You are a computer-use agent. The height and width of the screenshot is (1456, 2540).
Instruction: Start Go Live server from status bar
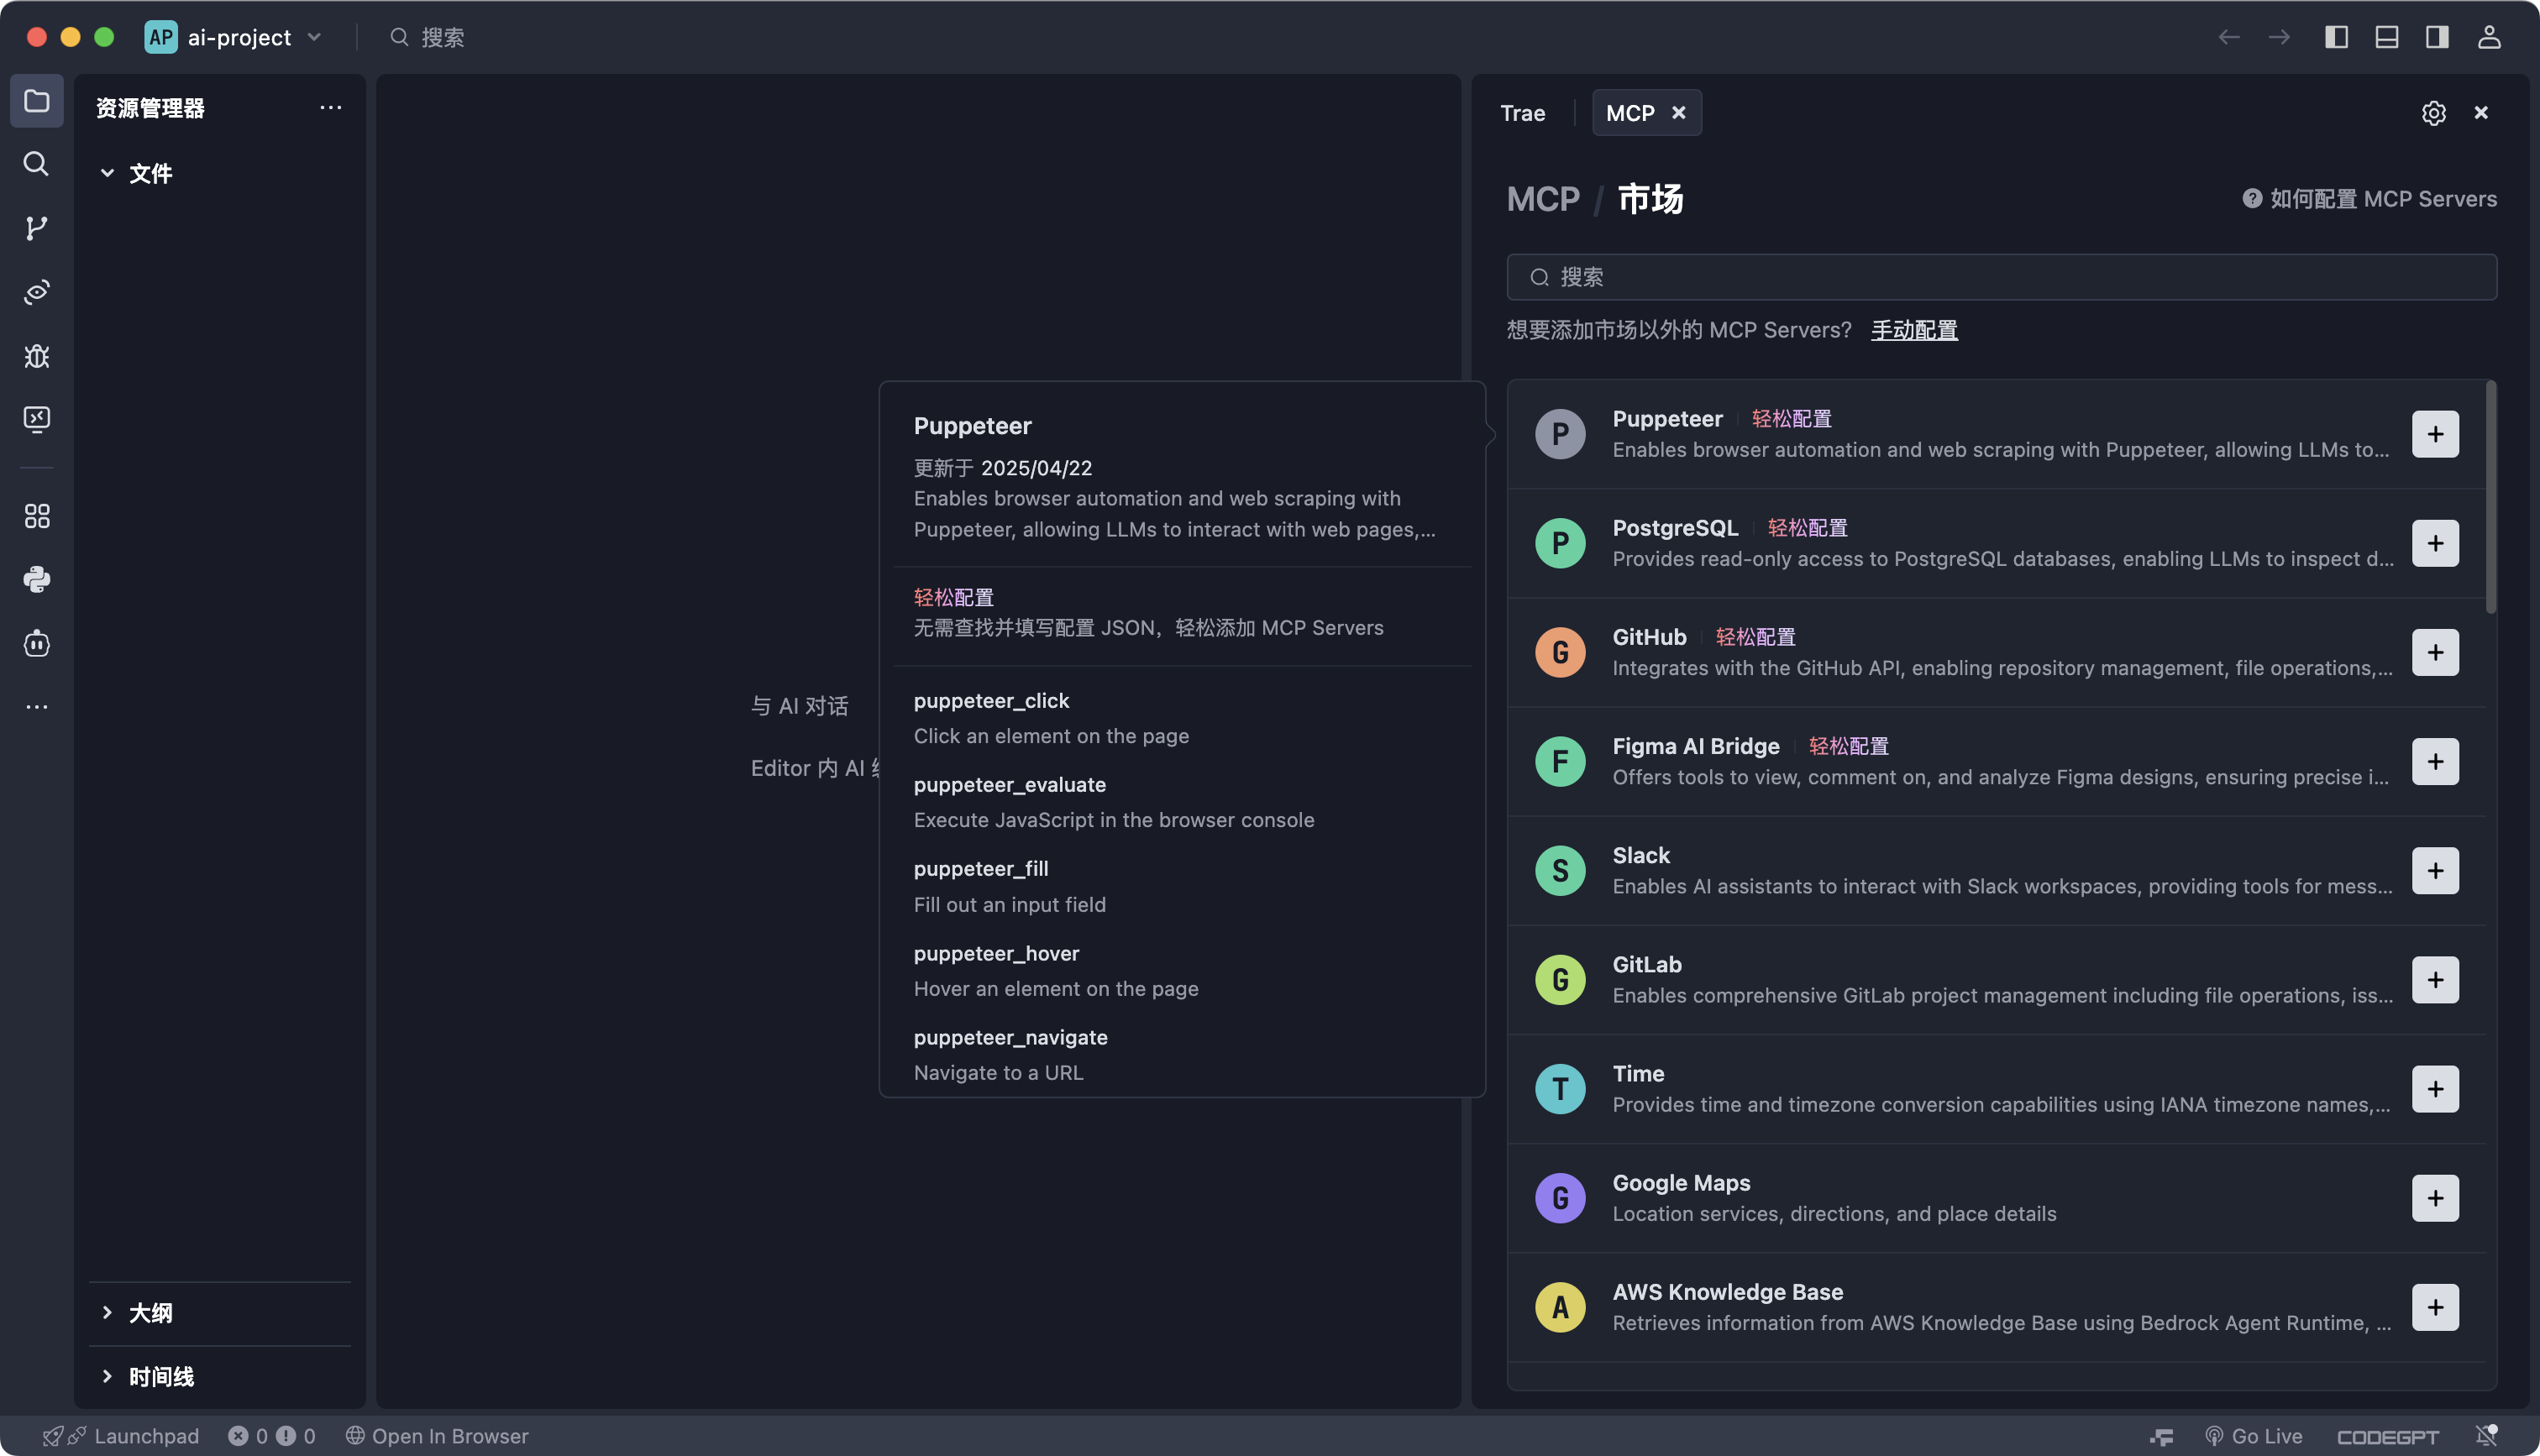tap(2256, 1435)
